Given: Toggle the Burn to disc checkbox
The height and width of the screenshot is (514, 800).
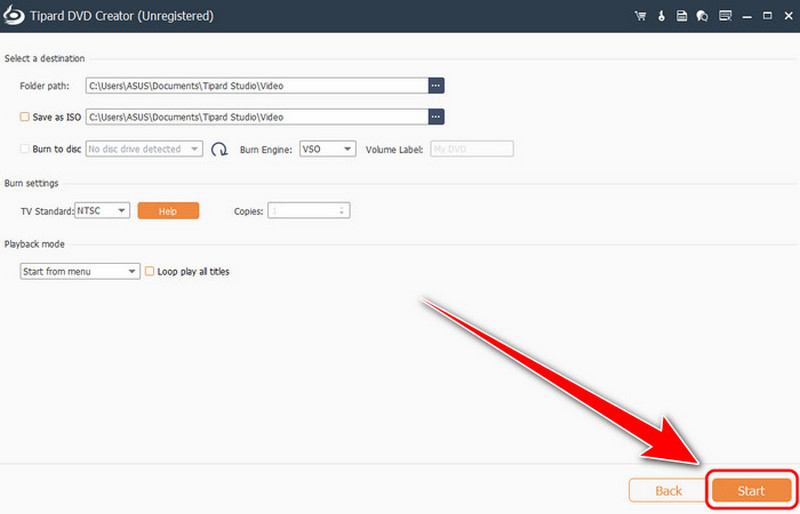Looking at the screenshot, I should [24, 149].
